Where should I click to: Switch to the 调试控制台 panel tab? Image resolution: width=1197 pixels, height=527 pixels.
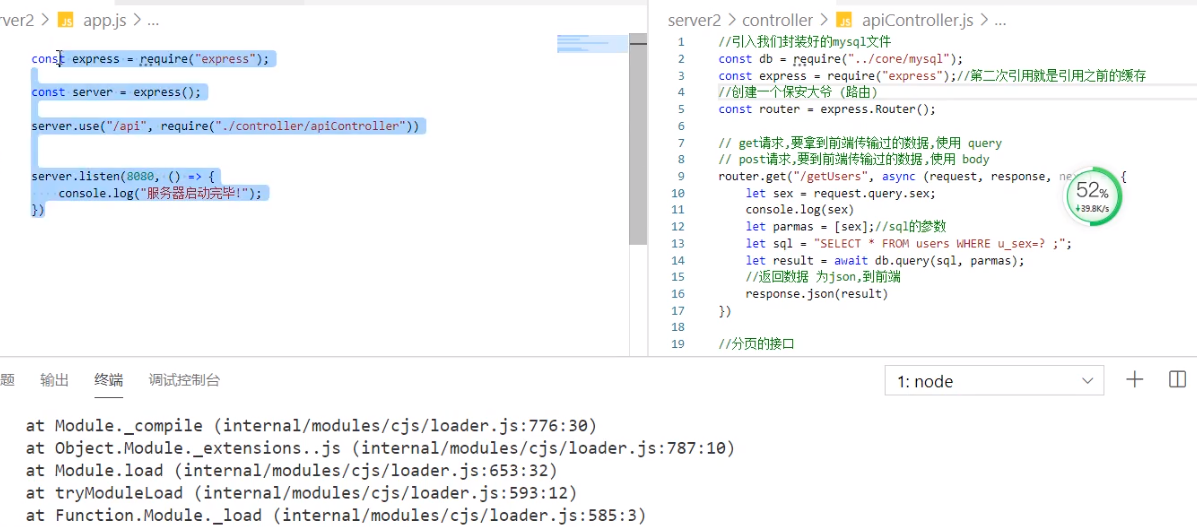click(184, 380)
